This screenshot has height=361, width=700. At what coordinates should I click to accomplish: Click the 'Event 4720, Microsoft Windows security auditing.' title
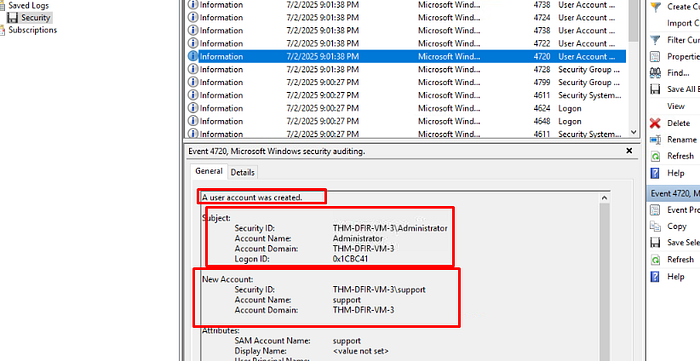tap(277, 151)
